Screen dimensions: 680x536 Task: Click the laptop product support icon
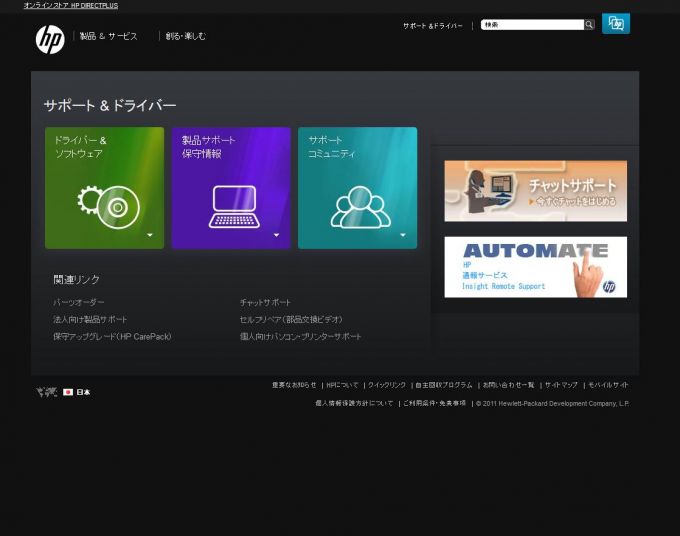(x=234, y=206)
